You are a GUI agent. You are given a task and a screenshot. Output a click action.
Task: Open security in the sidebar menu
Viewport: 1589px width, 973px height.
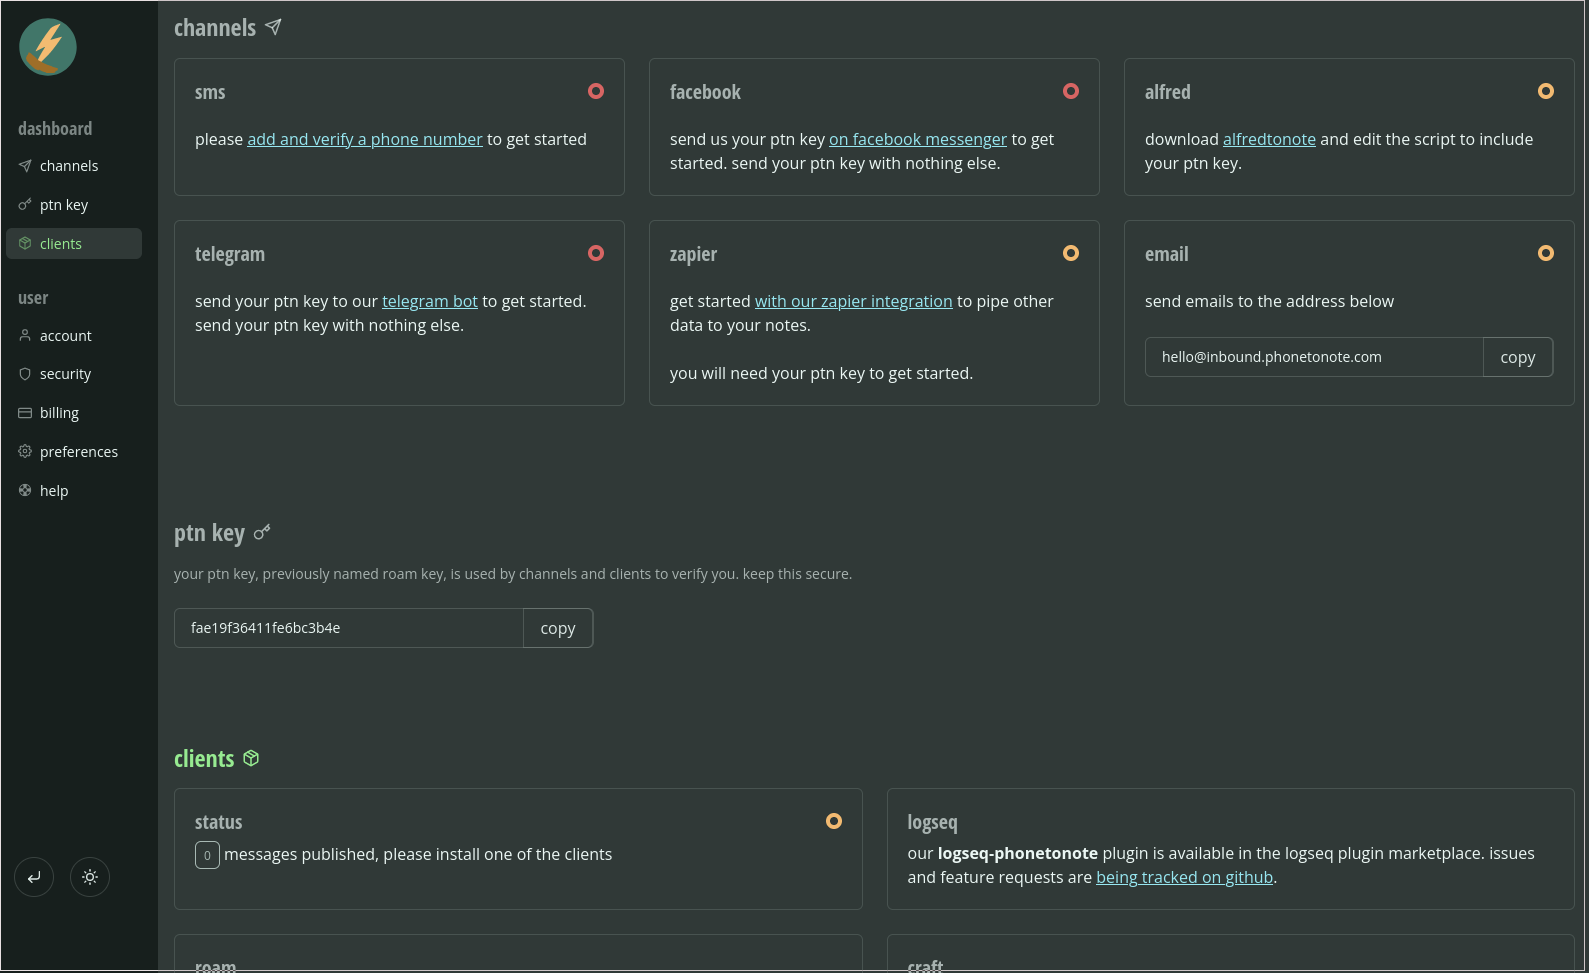pos(74,374)
